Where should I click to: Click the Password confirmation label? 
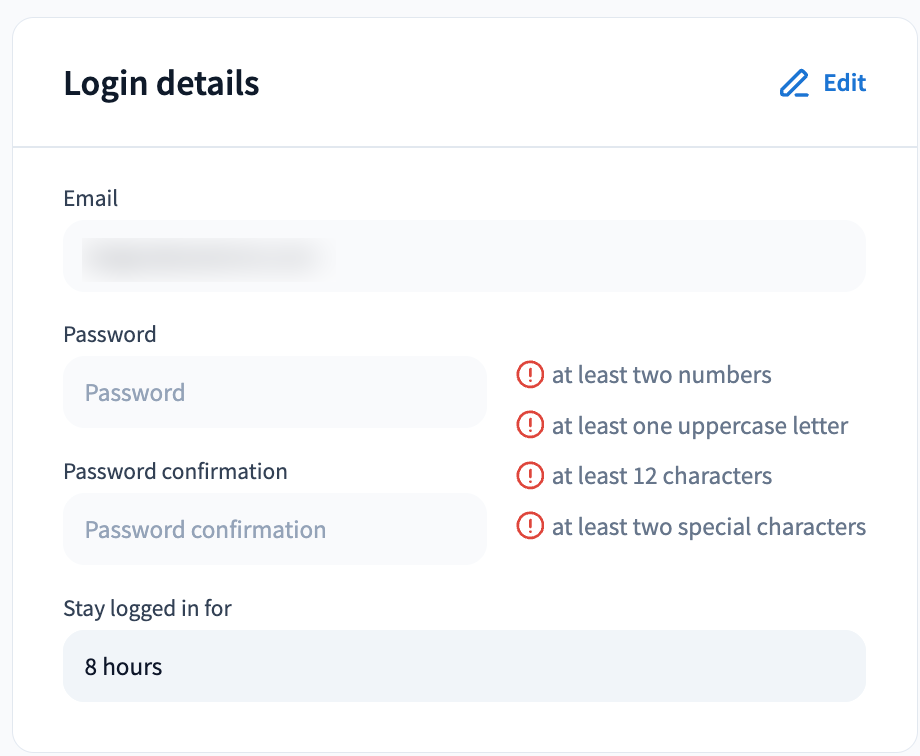coord(175,471)
